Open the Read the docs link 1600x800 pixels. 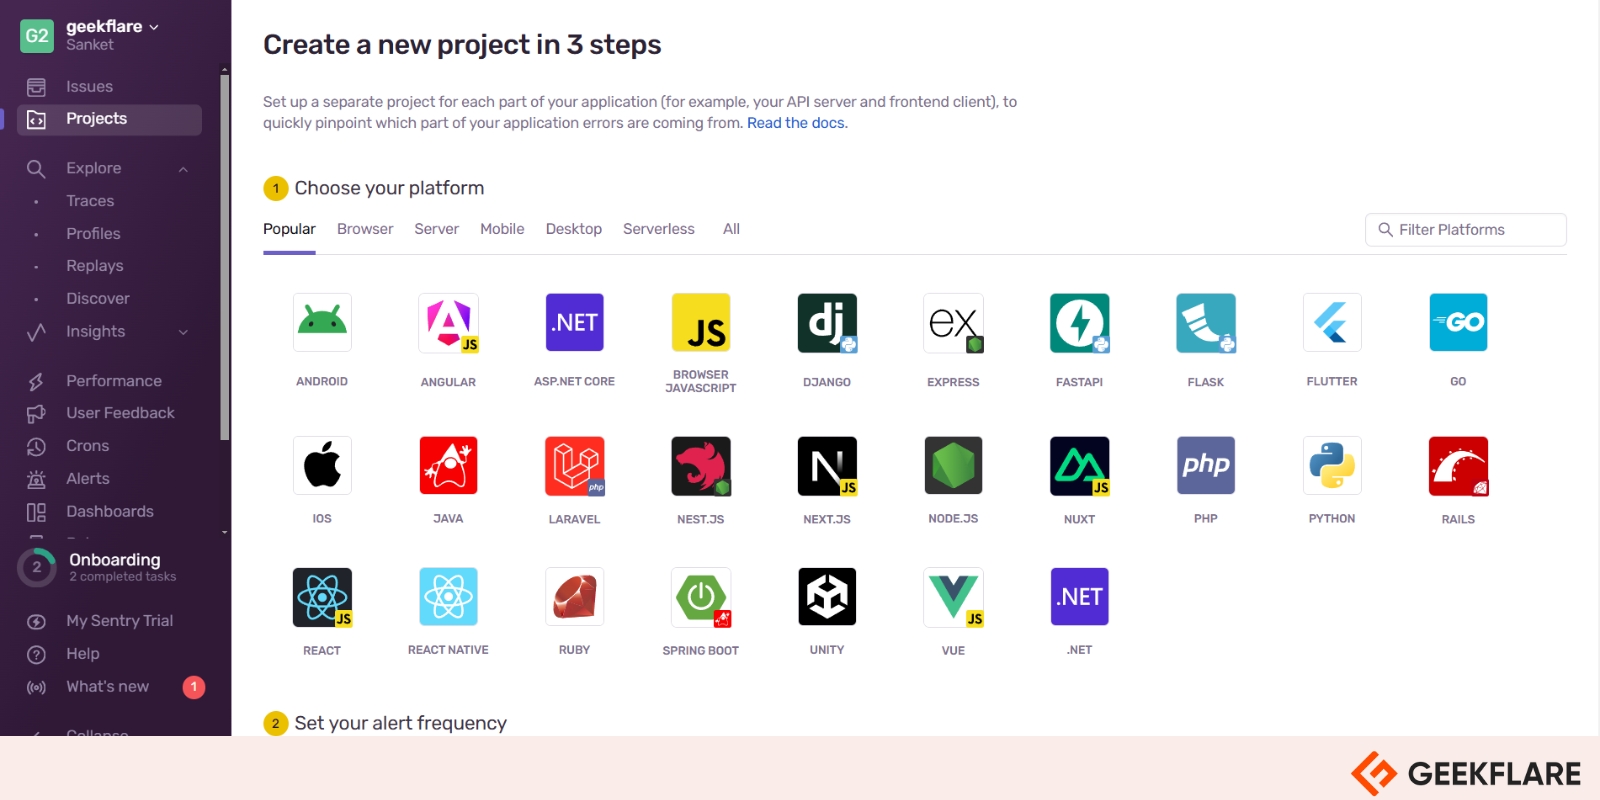point(796,123)
